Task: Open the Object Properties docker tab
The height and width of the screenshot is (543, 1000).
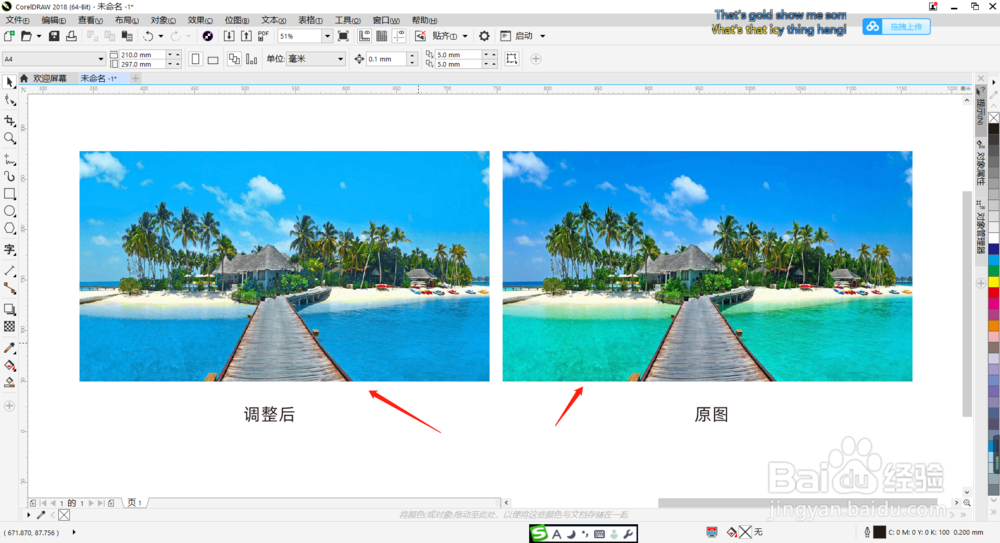Action: (981, 163)
